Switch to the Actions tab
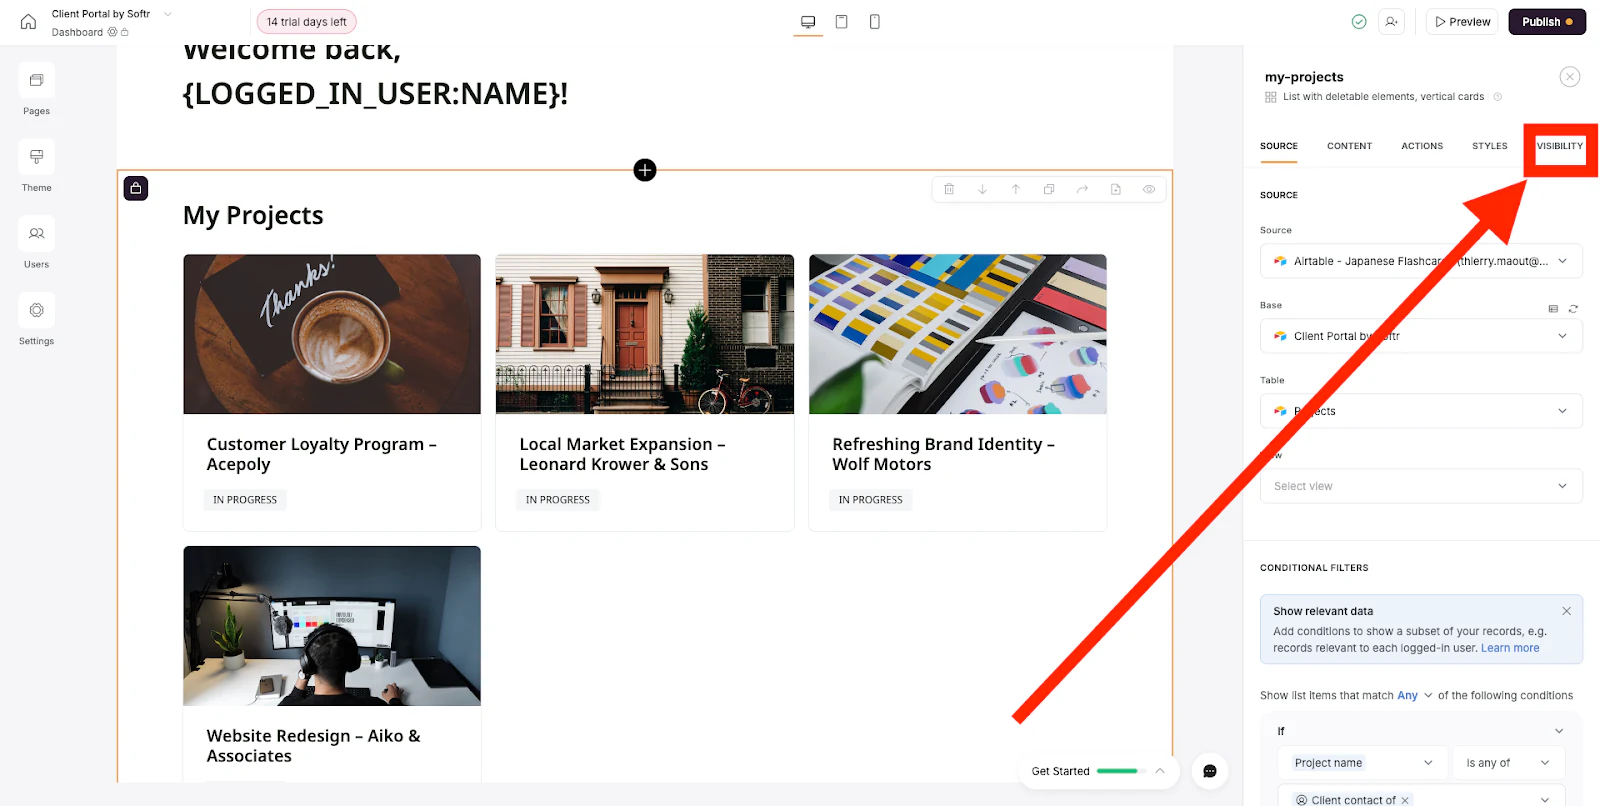Image resolution: width=1600 pixels, height=806 pixels. pos(1422,146)
